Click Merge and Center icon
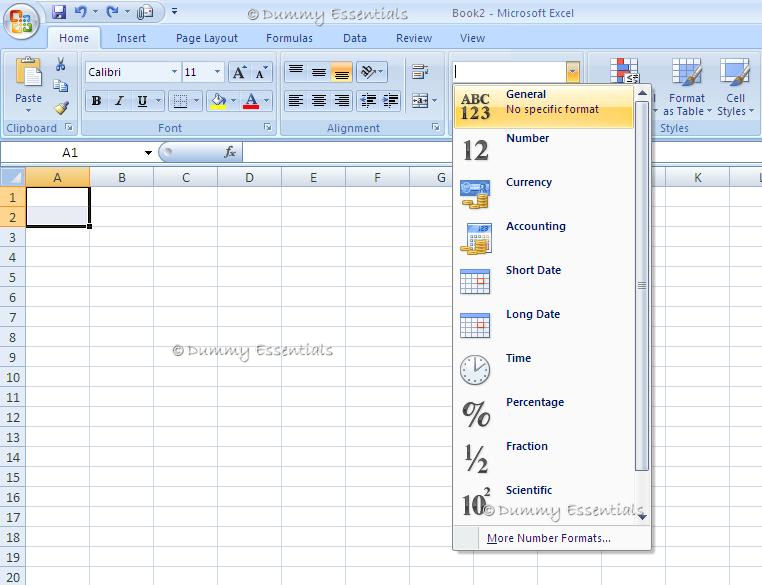Screen dimensions: 762x585 click(419, 101)
